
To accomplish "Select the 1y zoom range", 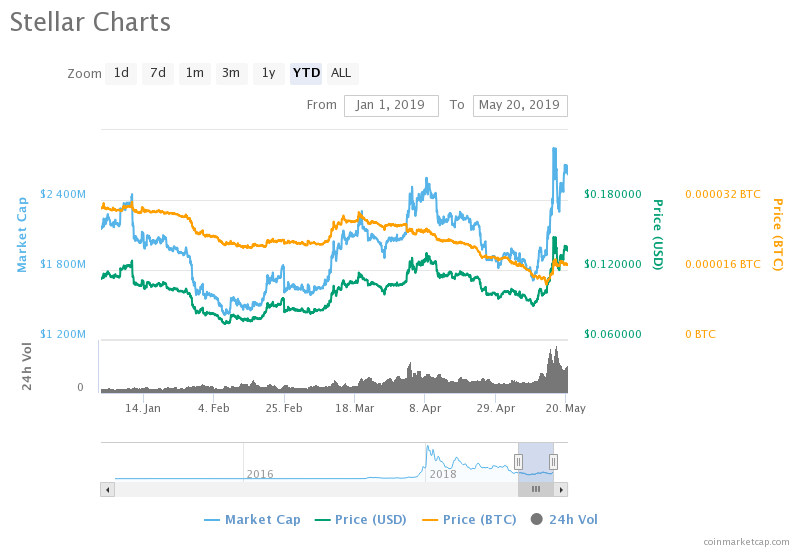I will (268, 73).
